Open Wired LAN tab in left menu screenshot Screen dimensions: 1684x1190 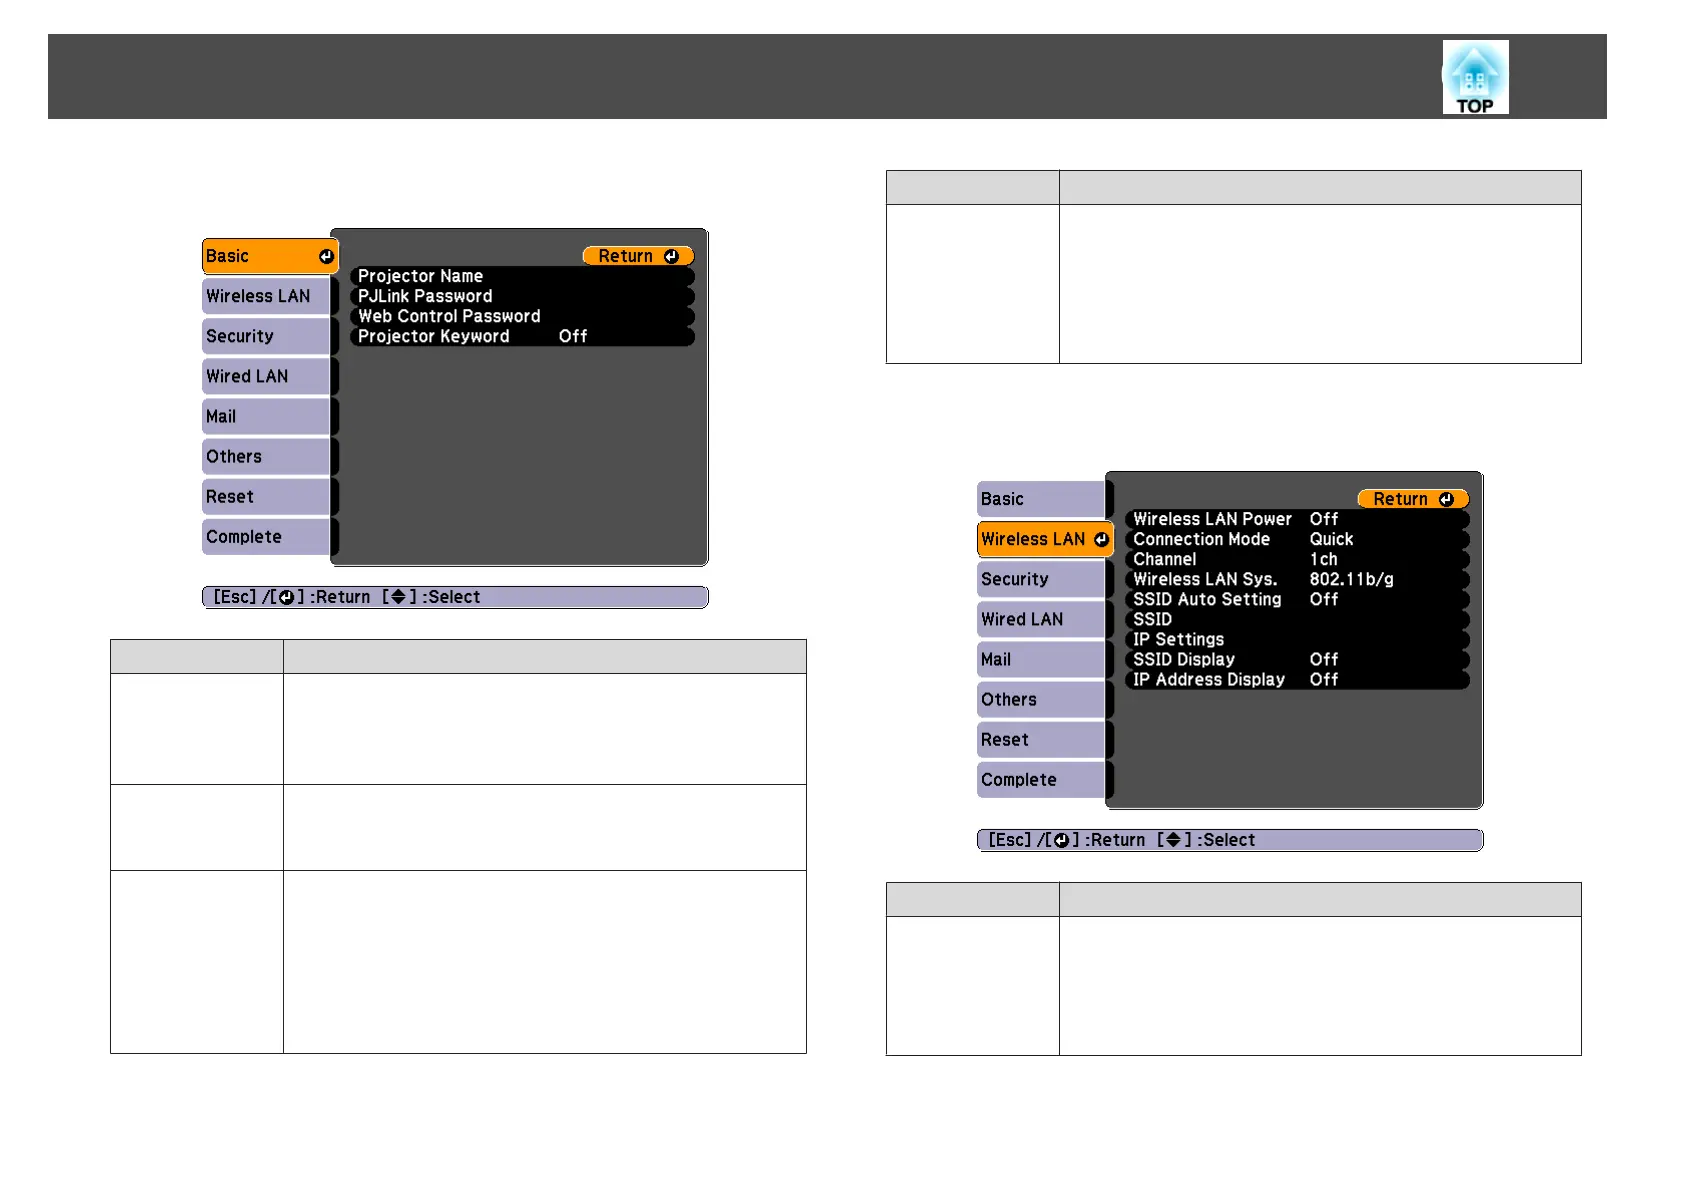pos(270,376)
